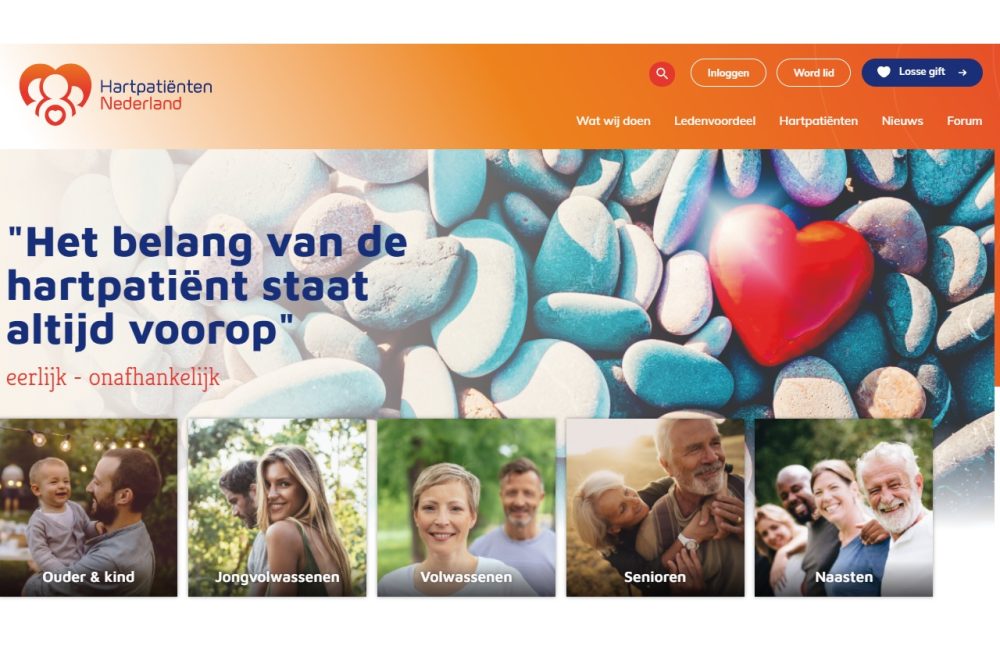The image size is (1000, 660).
Task: Click the Hartpatiënten Nederland logo text
Action: pos(156,94)
